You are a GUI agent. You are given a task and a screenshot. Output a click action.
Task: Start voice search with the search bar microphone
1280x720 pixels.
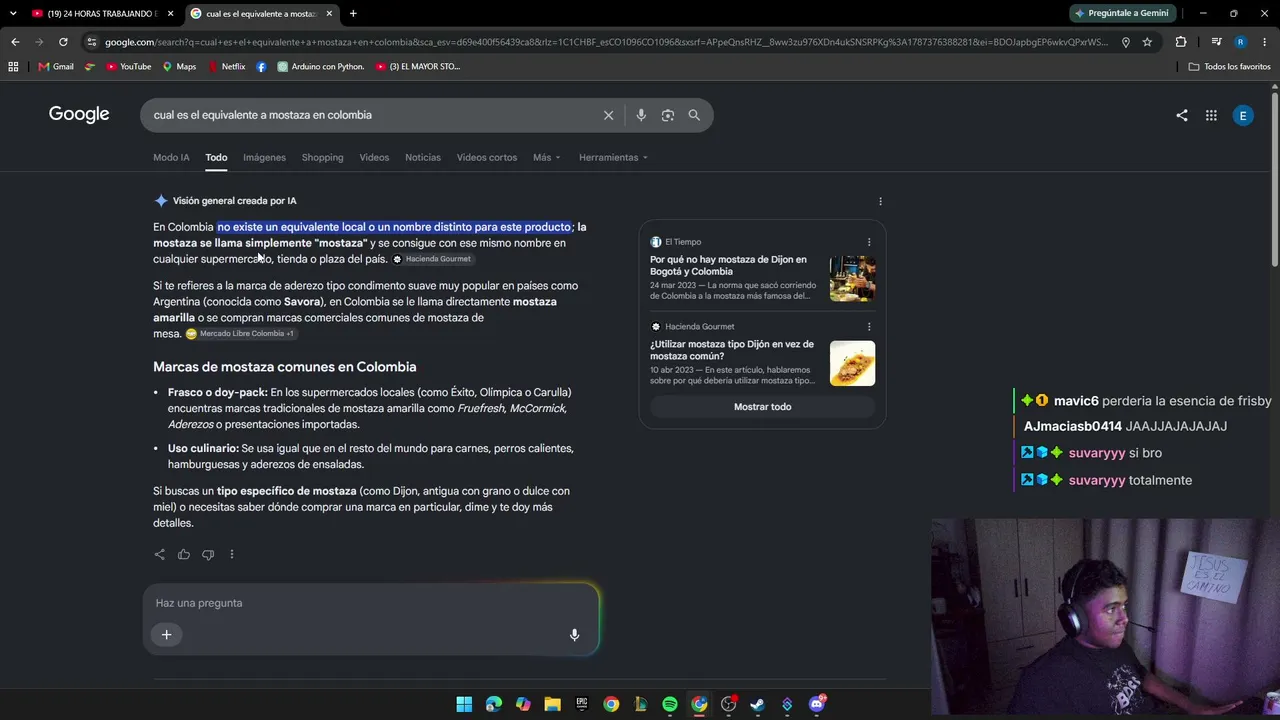[x=641, y=115]
